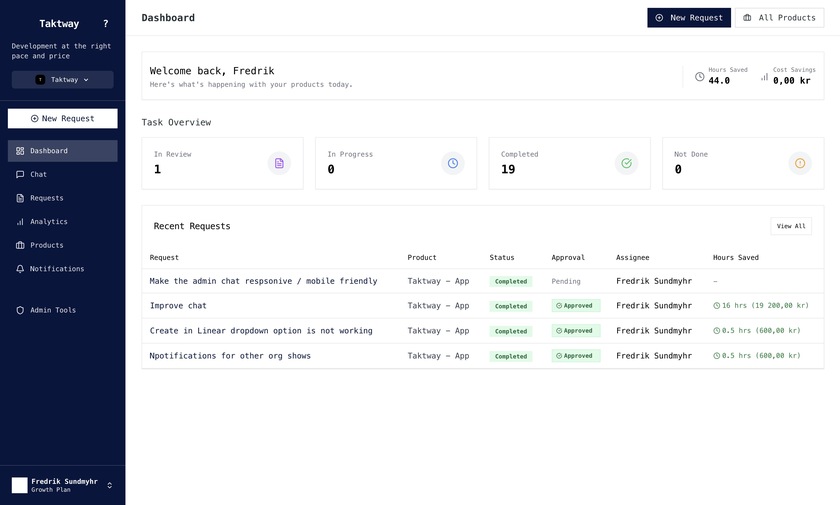This screenshot has width=840, height=505.
Task: Click the help question mark icon
Action: coord(106,23)
